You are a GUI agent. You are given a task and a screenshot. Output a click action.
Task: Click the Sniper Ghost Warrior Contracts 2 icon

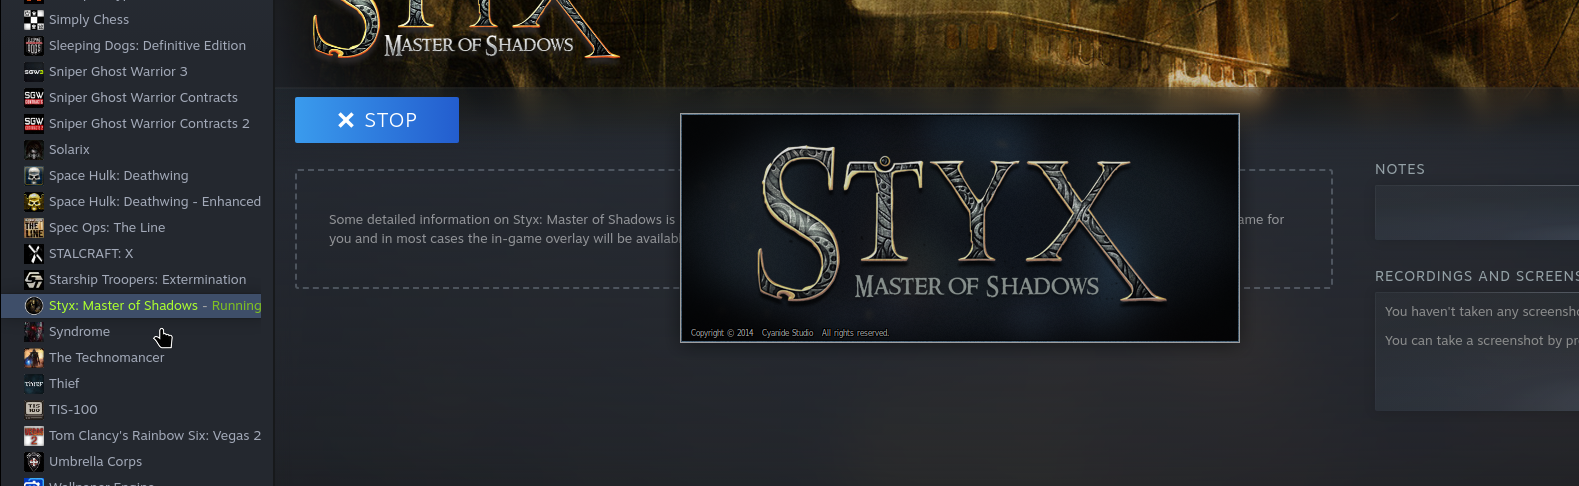pos(34,123)
